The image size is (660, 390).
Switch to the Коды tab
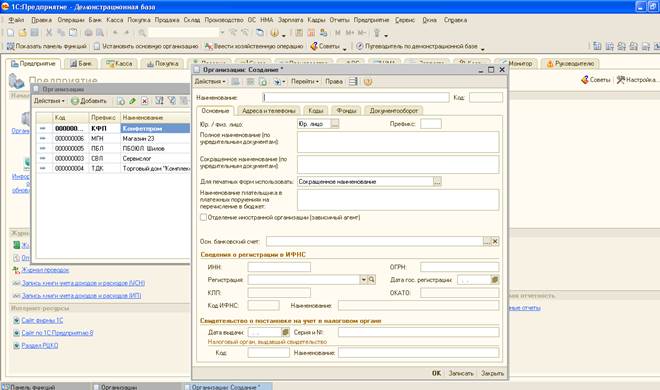coord(315,111)
